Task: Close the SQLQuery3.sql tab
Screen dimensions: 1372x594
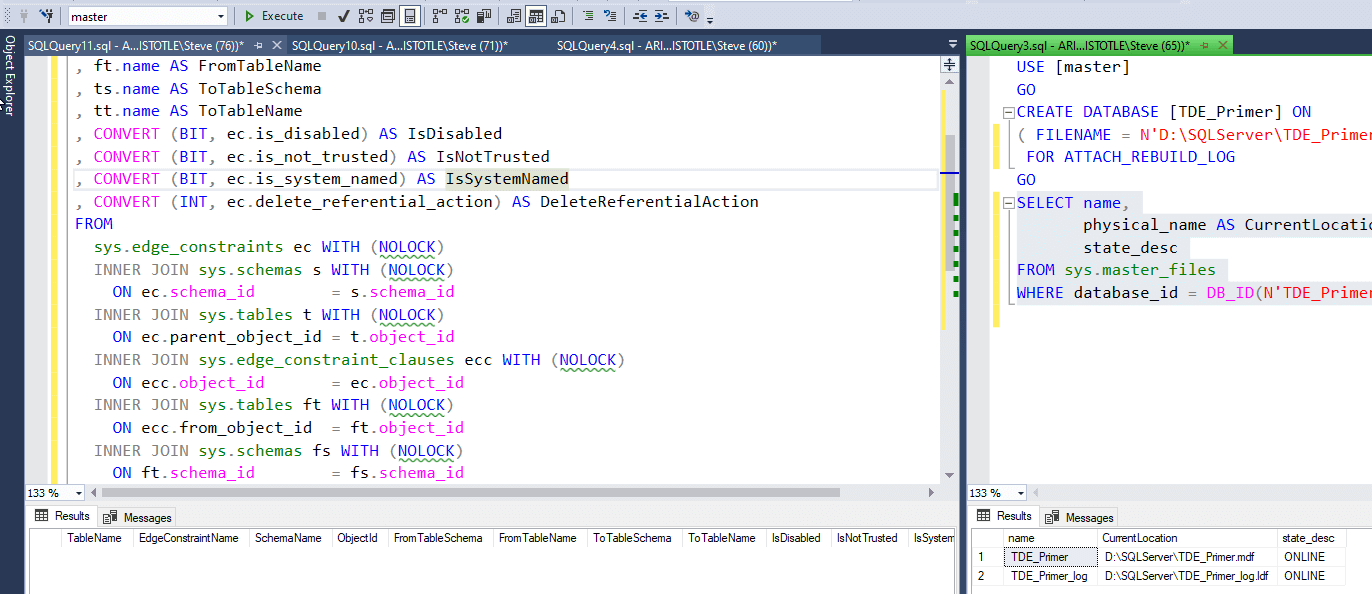Action: pos(1223,45)
